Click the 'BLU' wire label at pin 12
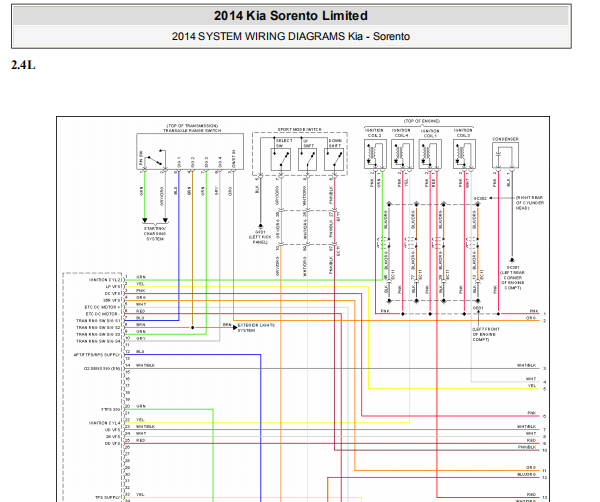The image size is (600, 502). [x=140, y=352]
